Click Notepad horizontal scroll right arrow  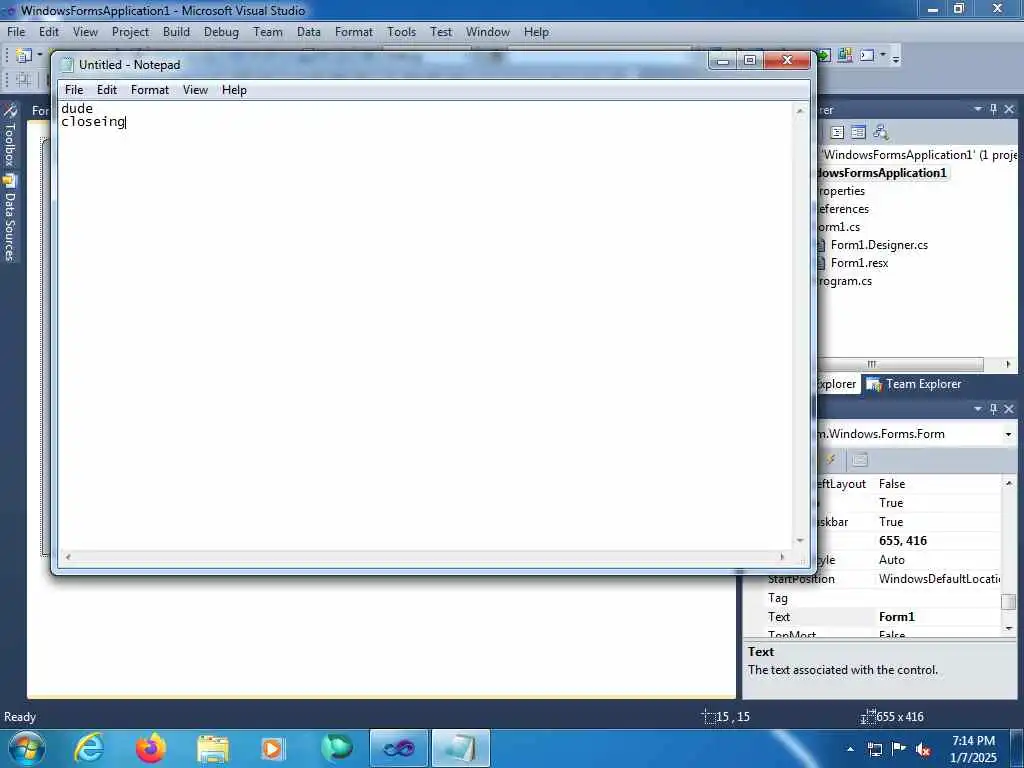point(782,557)
